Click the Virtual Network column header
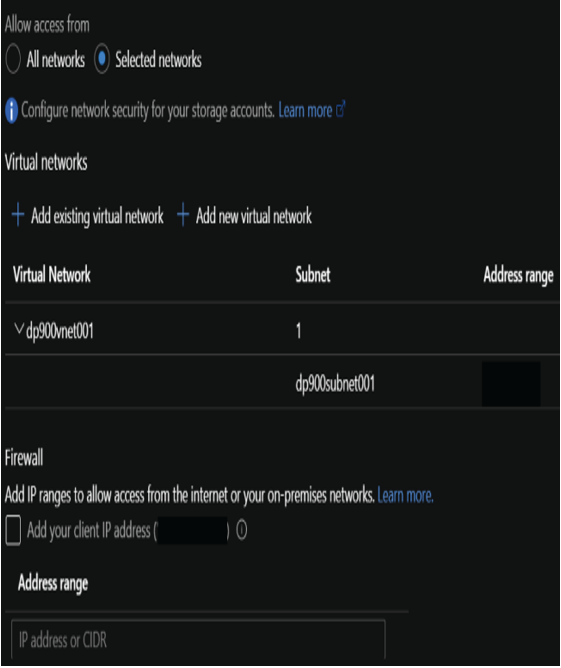The image size is (561, 668). point(52,274)
